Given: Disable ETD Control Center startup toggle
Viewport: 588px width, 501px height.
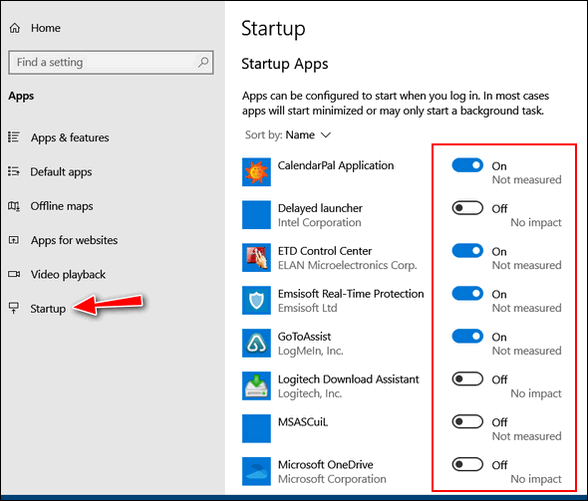Looking at the screenshot, I should [x=467, y=250].
